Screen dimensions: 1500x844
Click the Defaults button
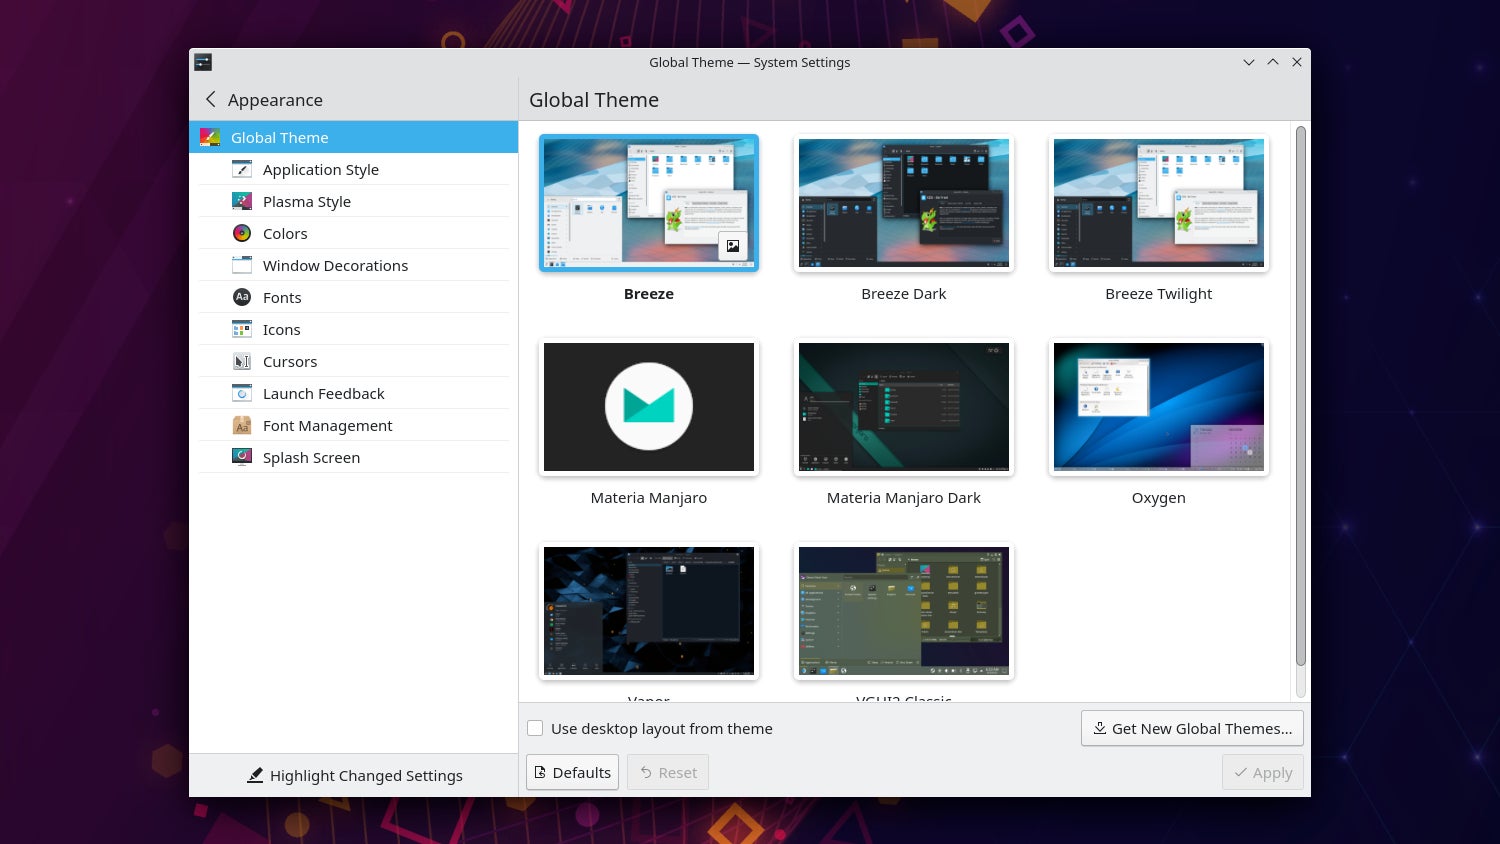point(572,773)
